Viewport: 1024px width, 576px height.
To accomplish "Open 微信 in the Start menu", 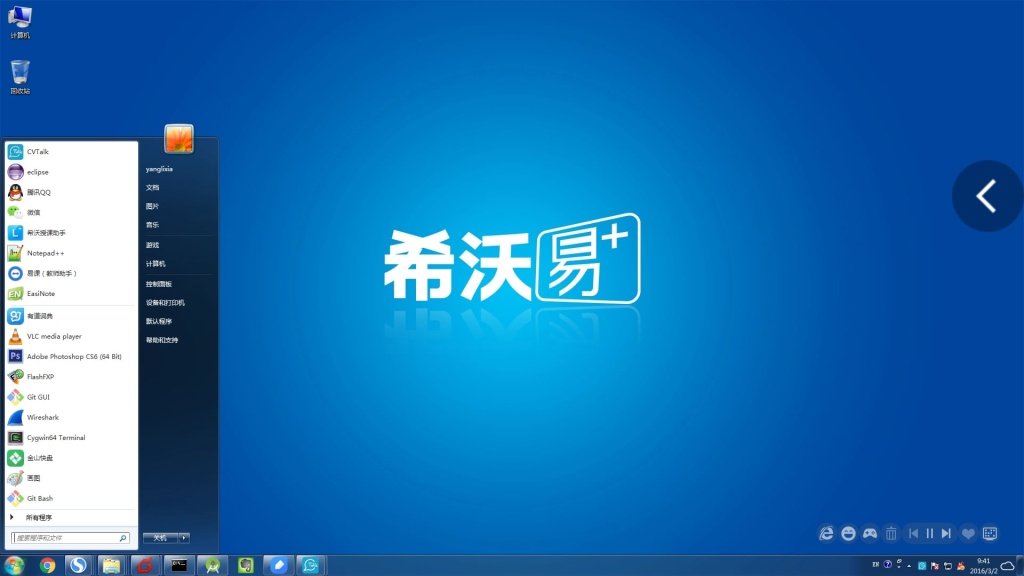I will 71,212.
